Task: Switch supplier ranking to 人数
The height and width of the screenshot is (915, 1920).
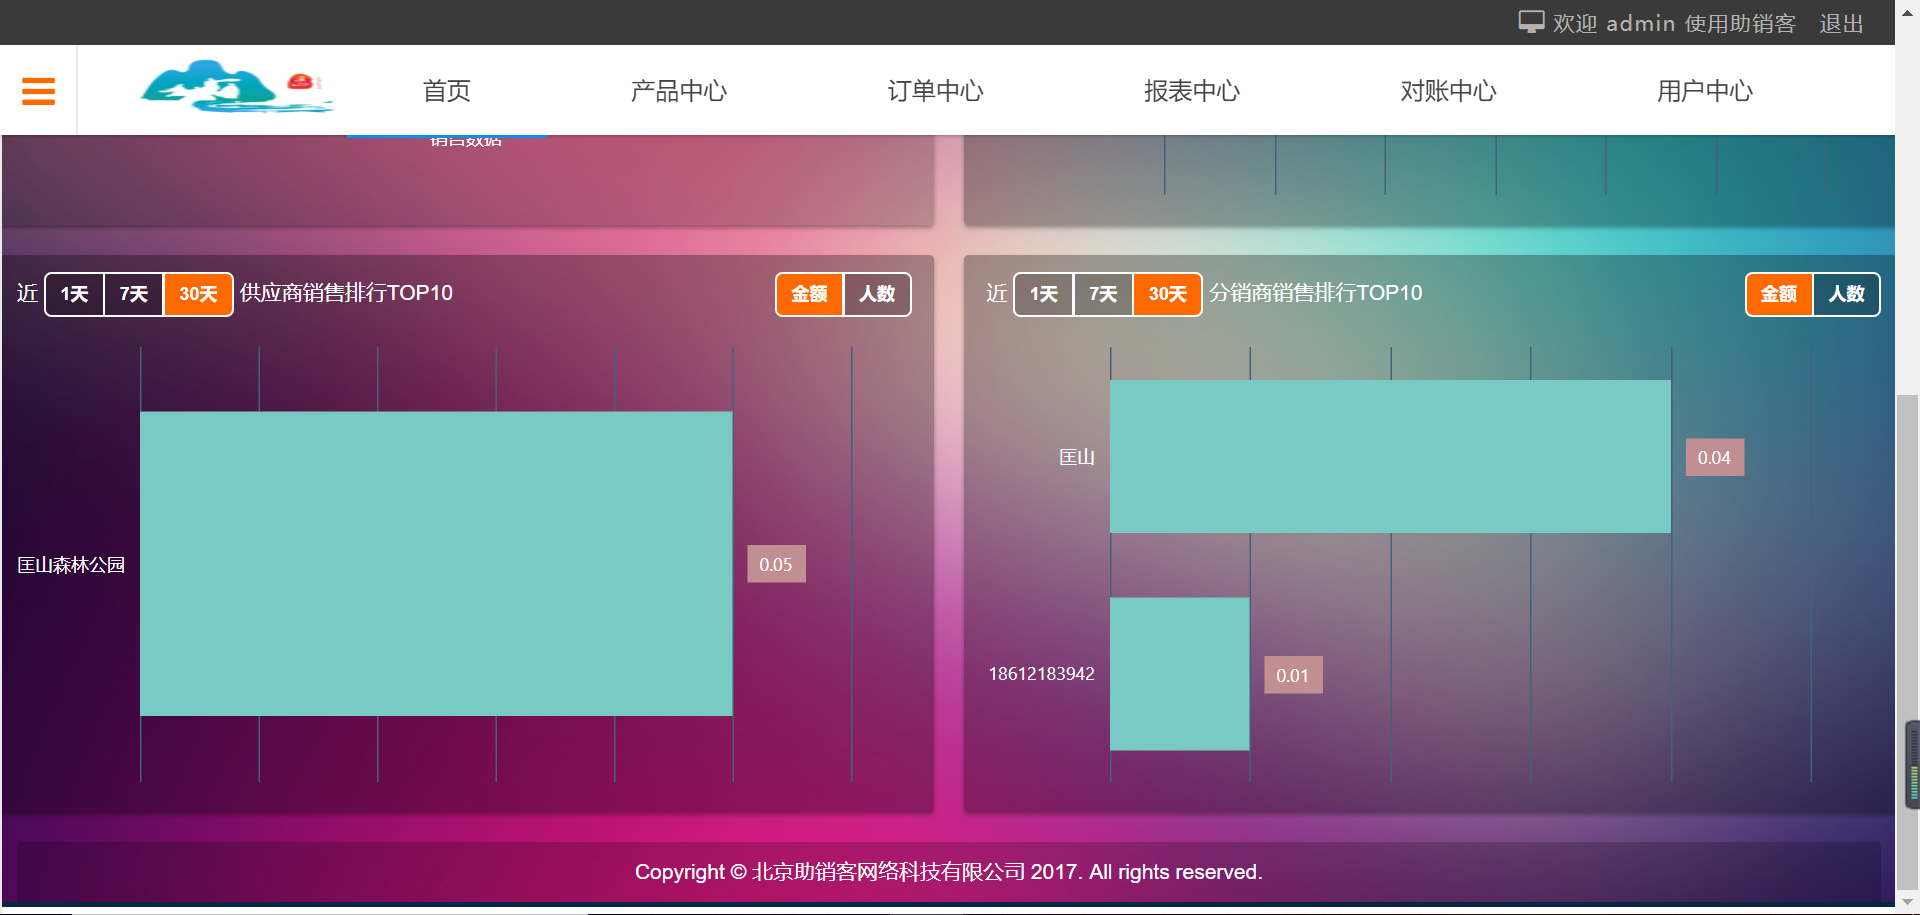Action: (x=877, y=294)
